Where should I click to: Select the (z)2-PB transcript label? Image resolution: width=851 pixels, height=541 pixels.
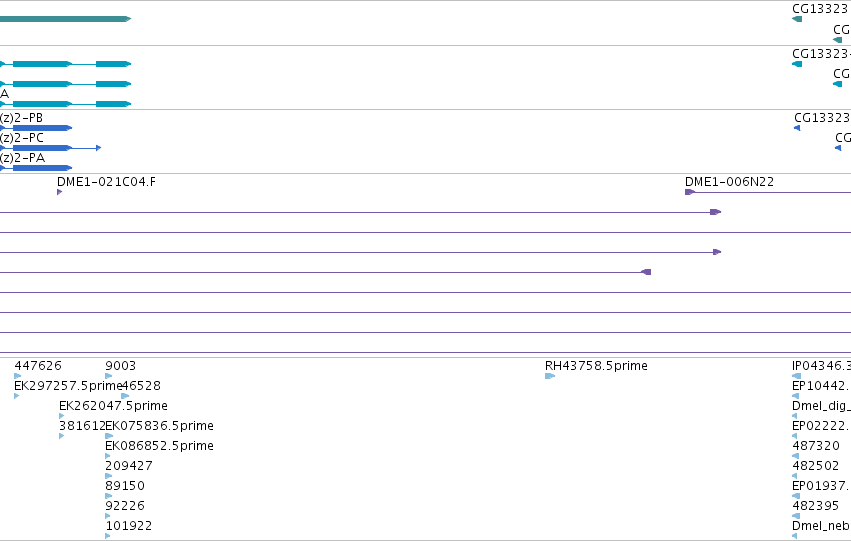coord(21,118)
